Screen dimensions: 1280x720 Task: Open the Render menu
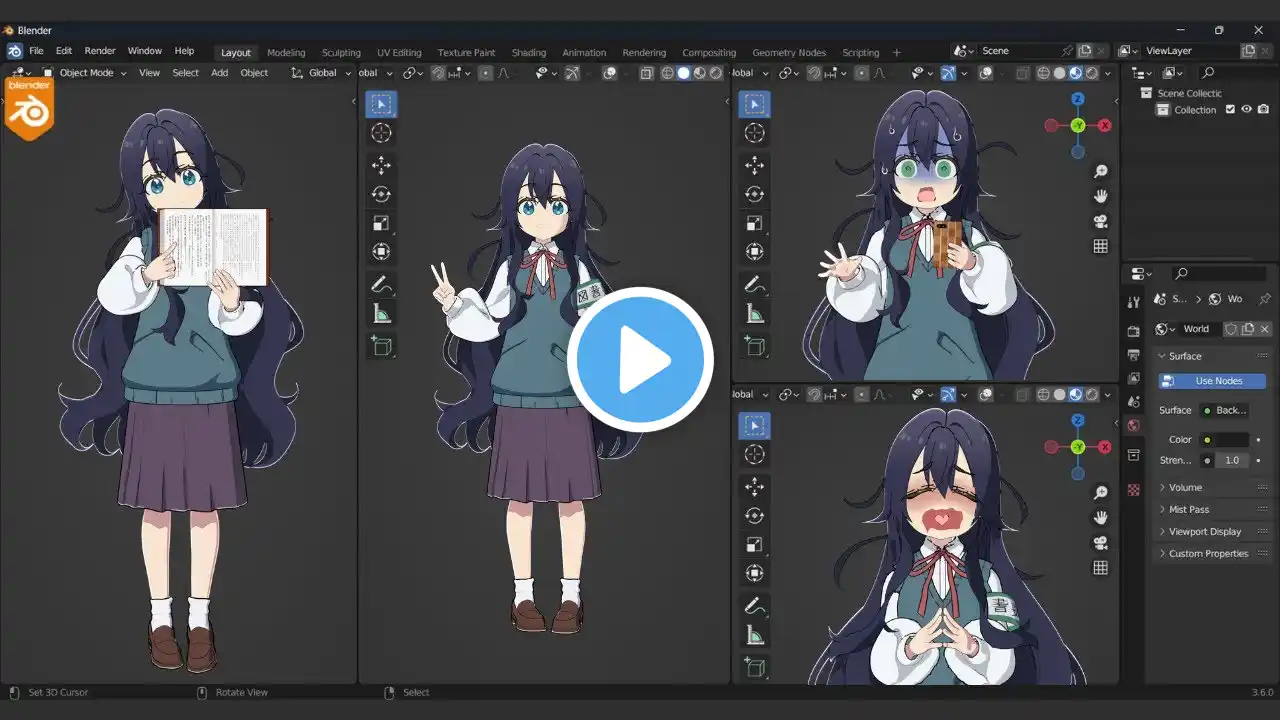(x=100, y=51)
